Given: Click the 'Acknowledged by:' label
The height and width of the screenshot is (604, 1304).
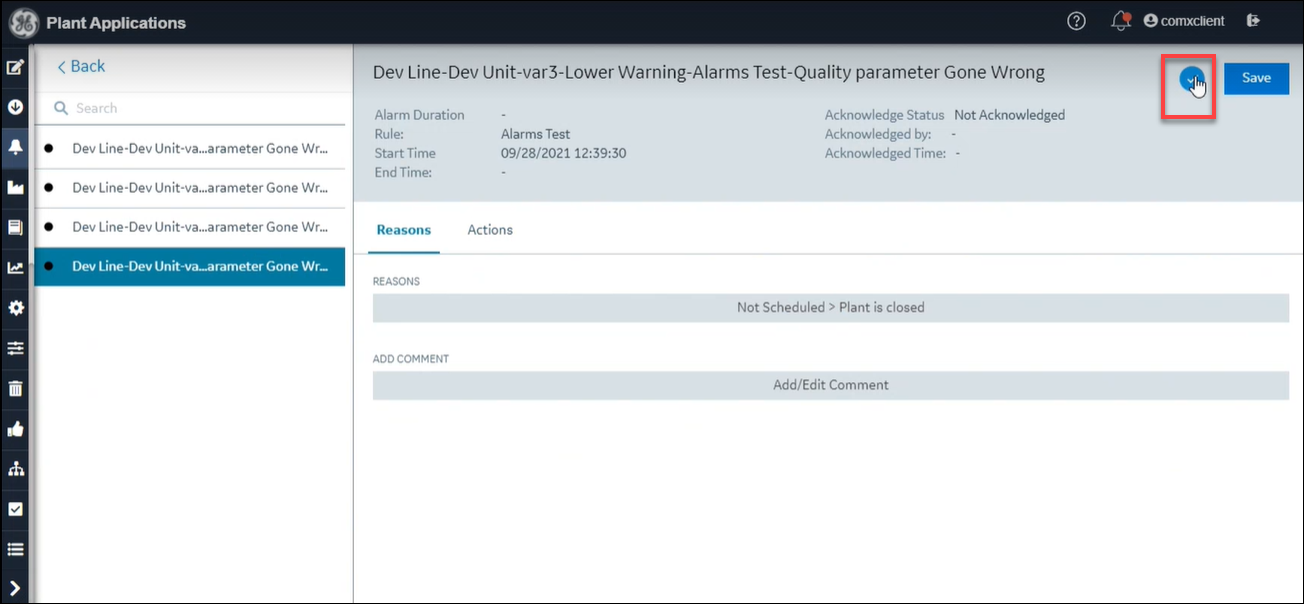Looking at the screenshot, I should [x=878, y=134].
